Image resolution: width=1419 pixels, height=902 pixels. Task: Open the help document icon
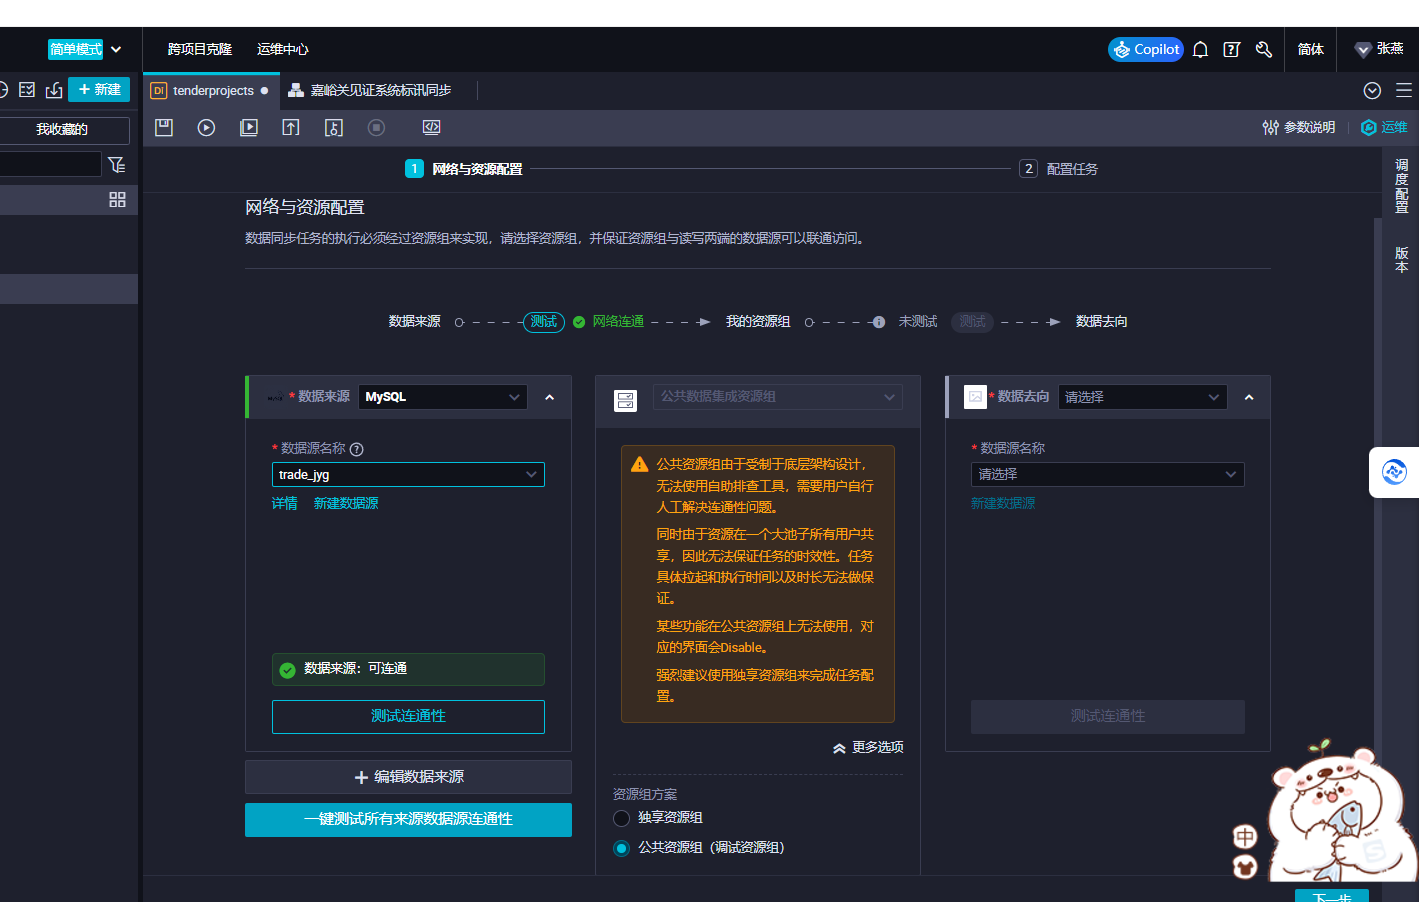[x=1232, y=49]
